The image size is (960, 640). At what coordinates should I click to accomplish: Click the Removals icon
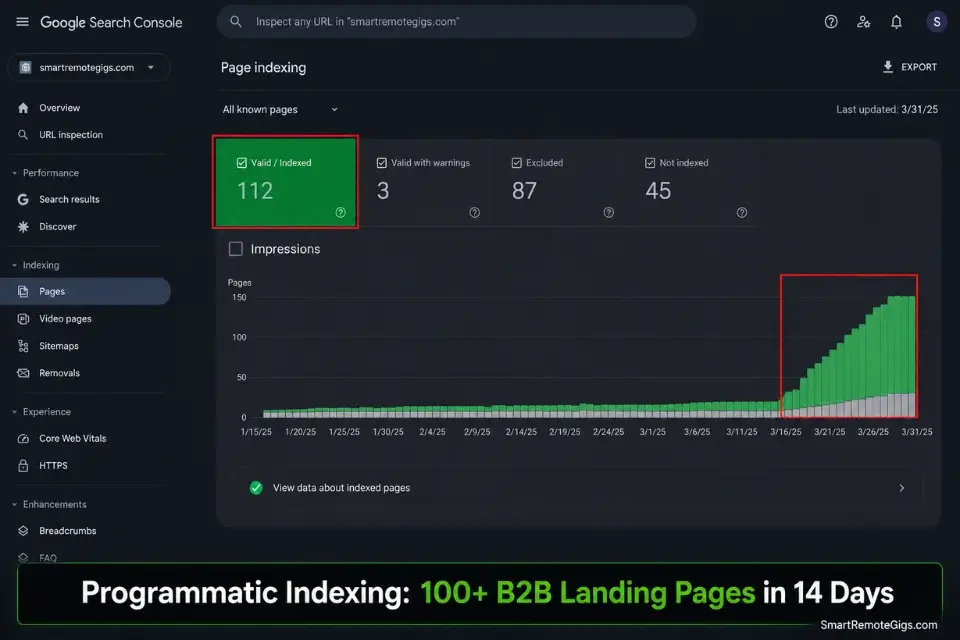click(23, 373)
